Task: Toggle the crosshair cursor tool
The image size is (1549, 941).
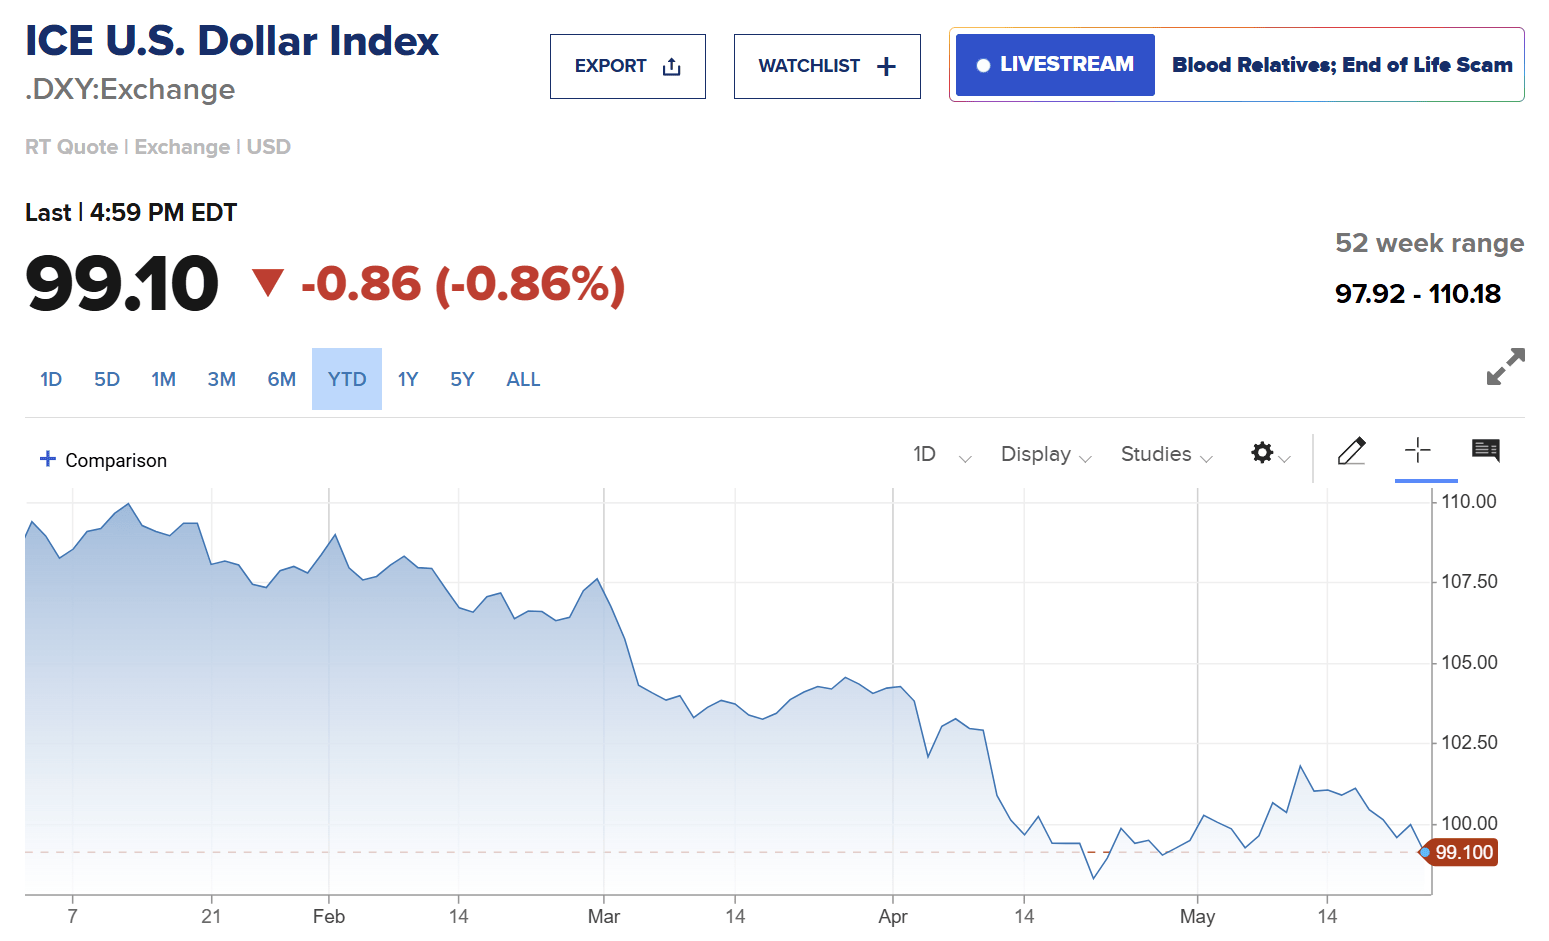Action: point(1417,451)
